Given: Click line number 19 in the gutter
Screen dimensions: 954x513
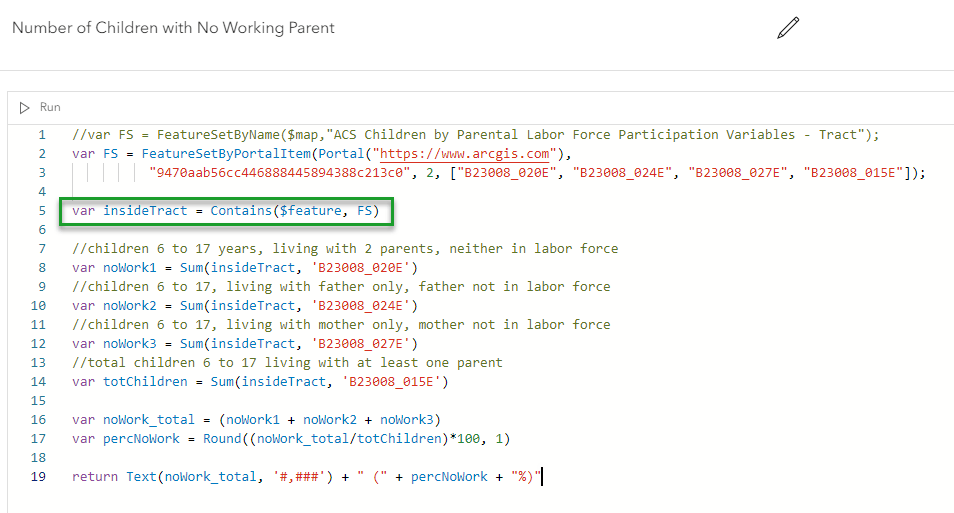Looking at the screenshot, I should tap(38, 476).
